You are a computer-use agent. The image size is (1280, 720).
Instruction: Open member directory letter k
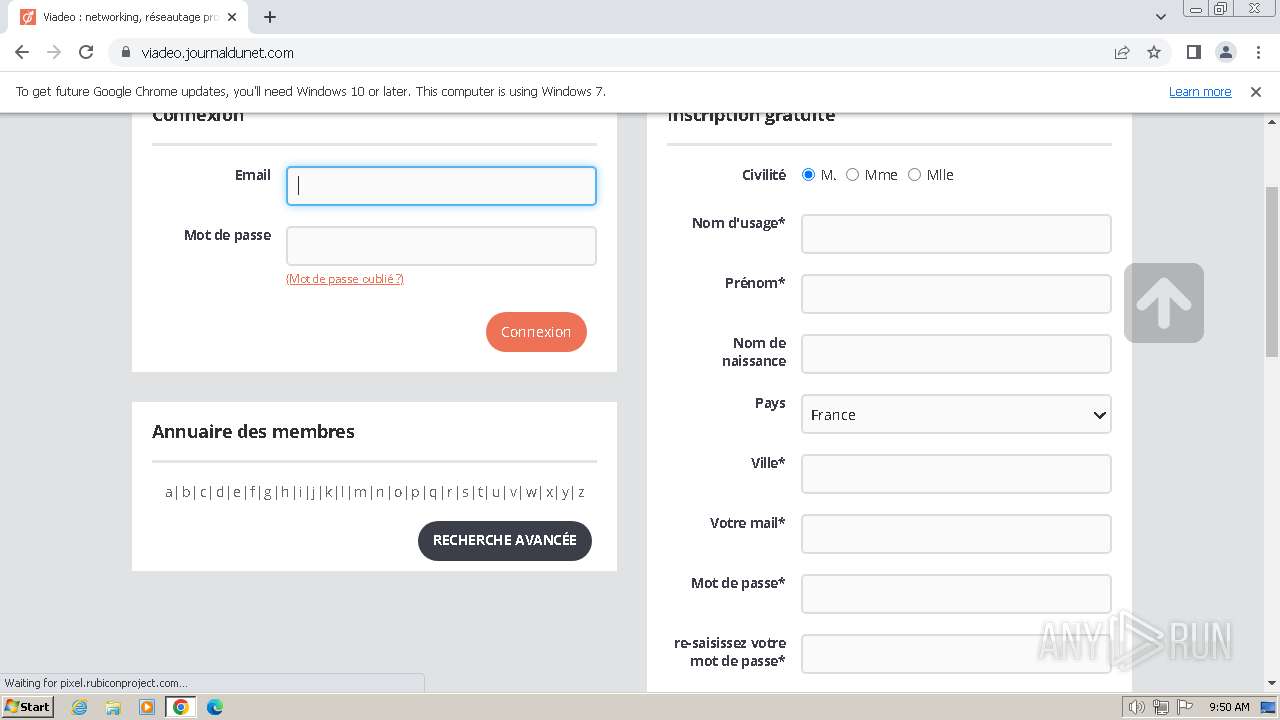pyautogui.click(x=328, y=492)
